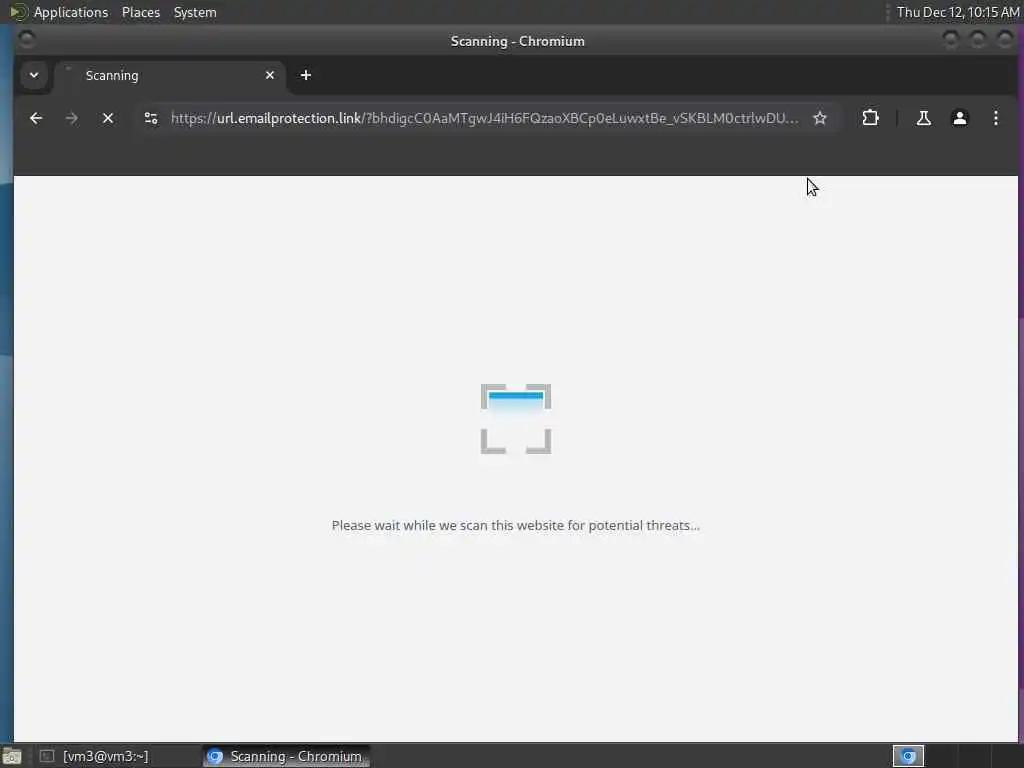Open Chromium three-dot menu
The height and width of the screenshot is (768, 1024).
(995, 118)
